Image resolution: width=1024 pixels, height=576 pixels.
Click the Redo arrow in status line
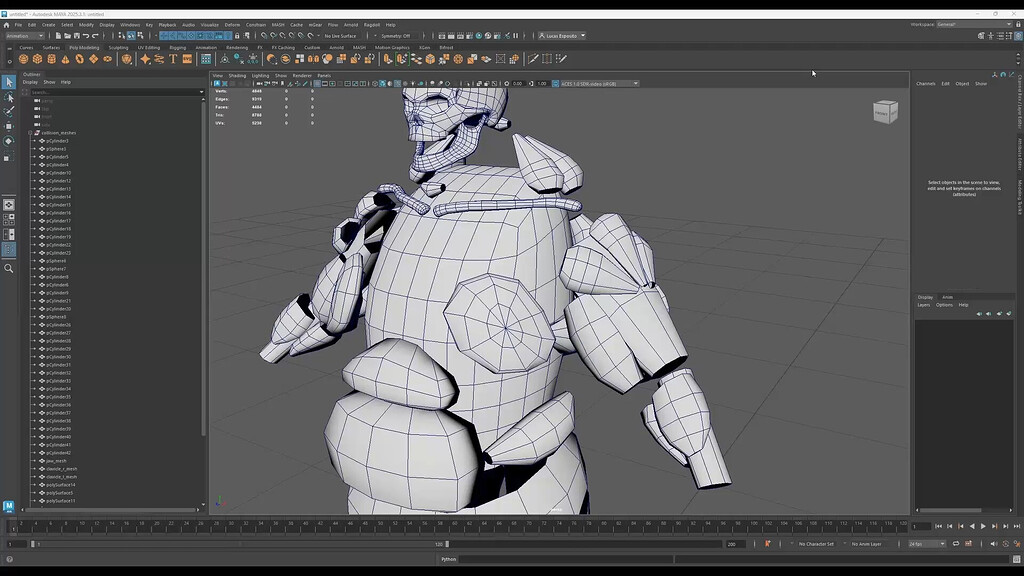pos(95,36)
